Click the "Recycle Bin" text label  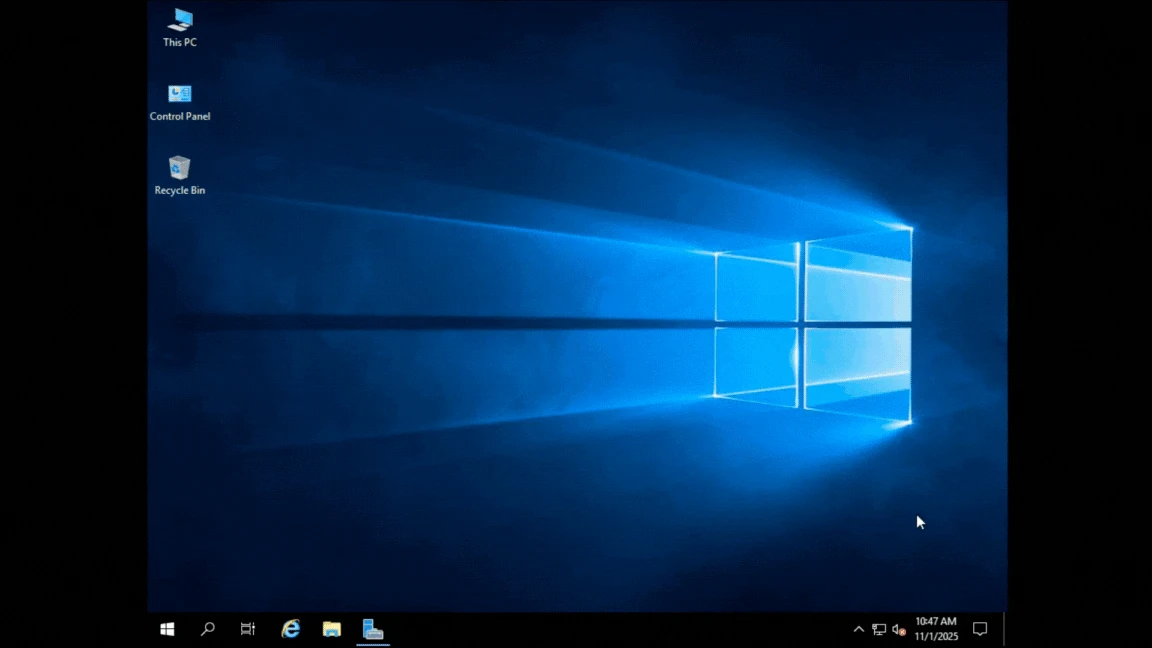point(180,191)
